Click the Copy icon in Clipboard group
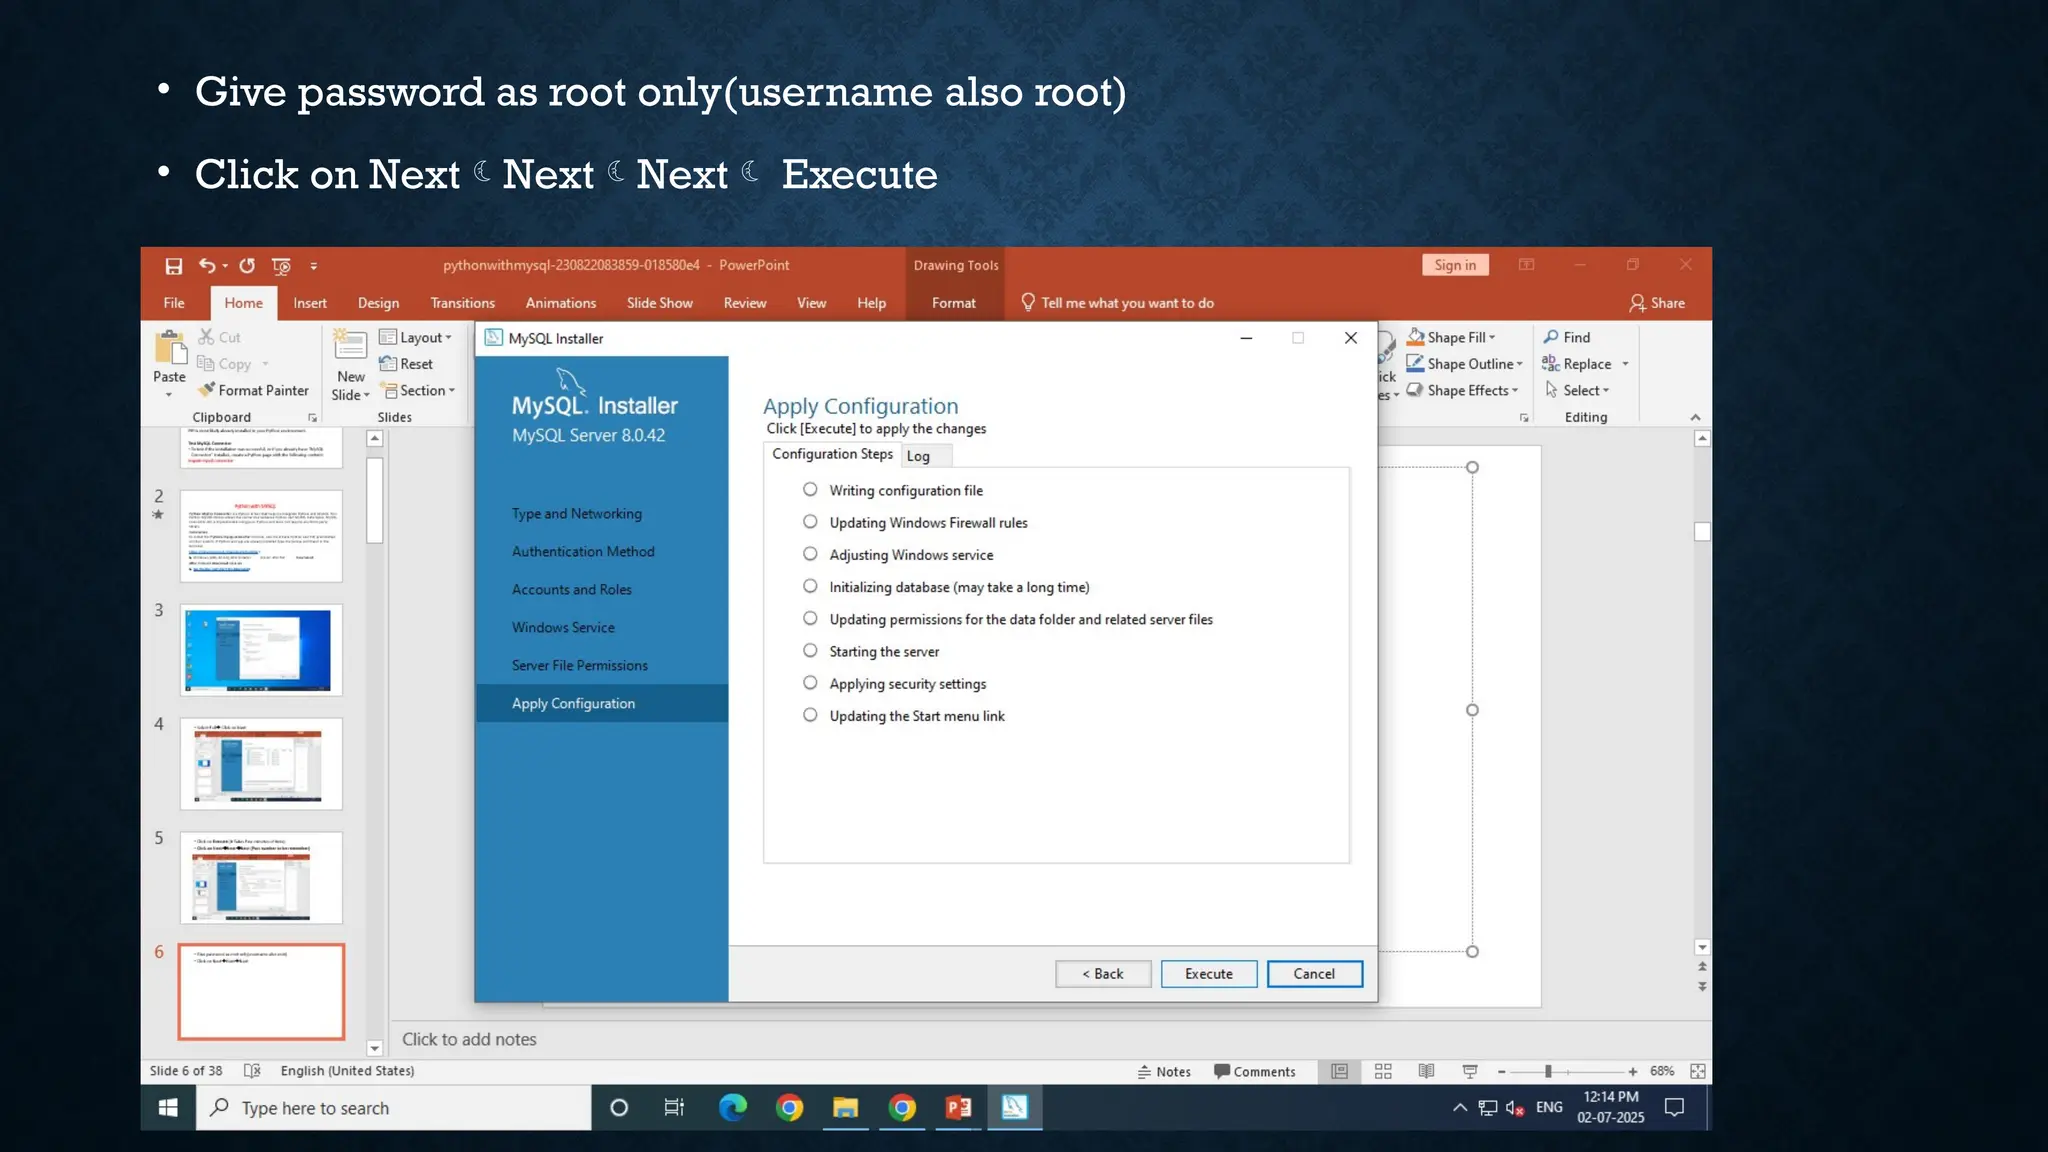Viewport: 2048px width, 1152px height. pos(206,363)
